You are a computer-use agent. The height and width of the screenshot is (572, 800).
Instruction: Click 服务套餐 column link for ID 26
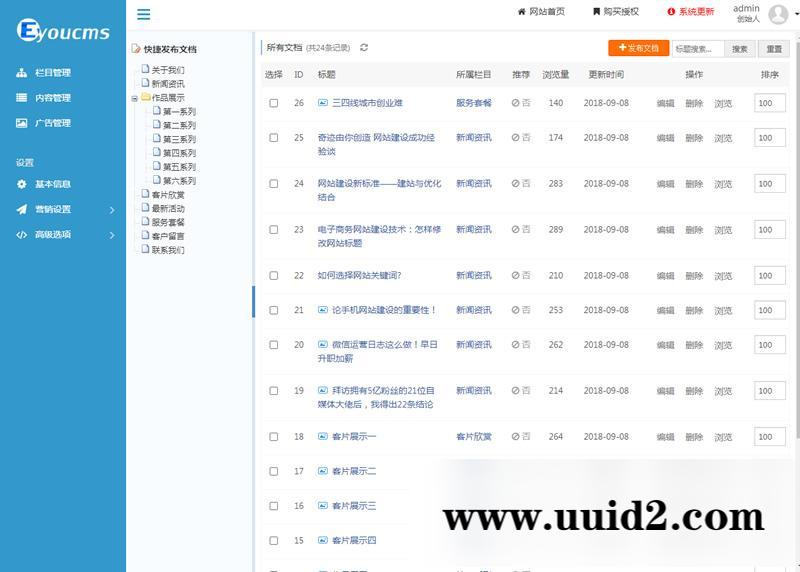(x=473, y=103)
